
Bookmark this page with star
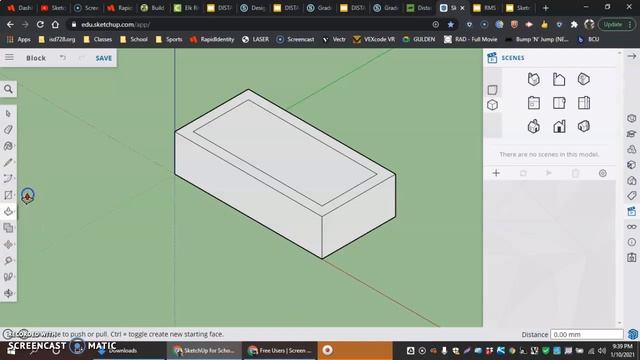coord(451,24)
